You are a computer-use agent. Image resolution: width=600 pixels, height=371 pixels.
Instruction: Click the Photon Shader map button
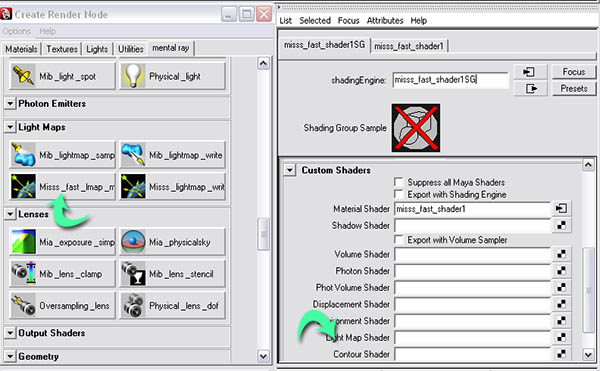[561, 270]
